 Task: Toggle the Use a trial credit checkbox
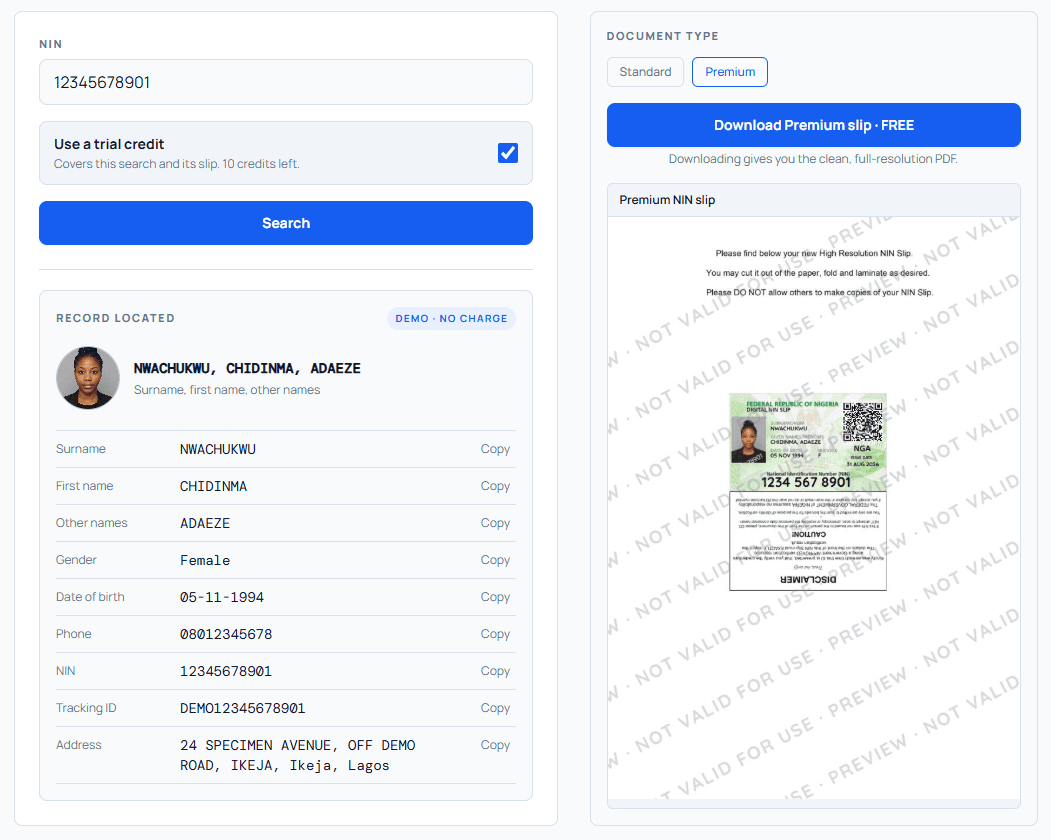coord(507,153)
